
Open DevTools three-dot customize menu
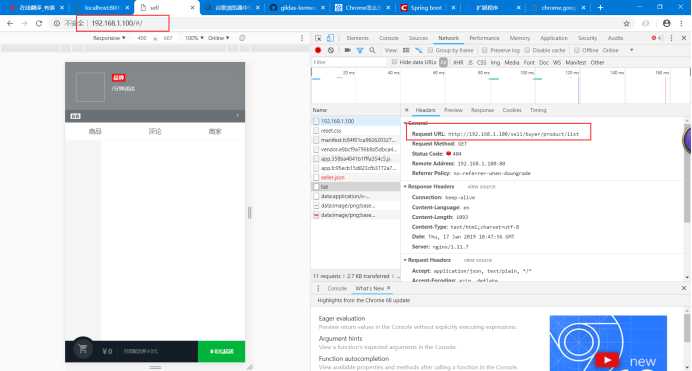pyautogui.click(x=671, y=38)
